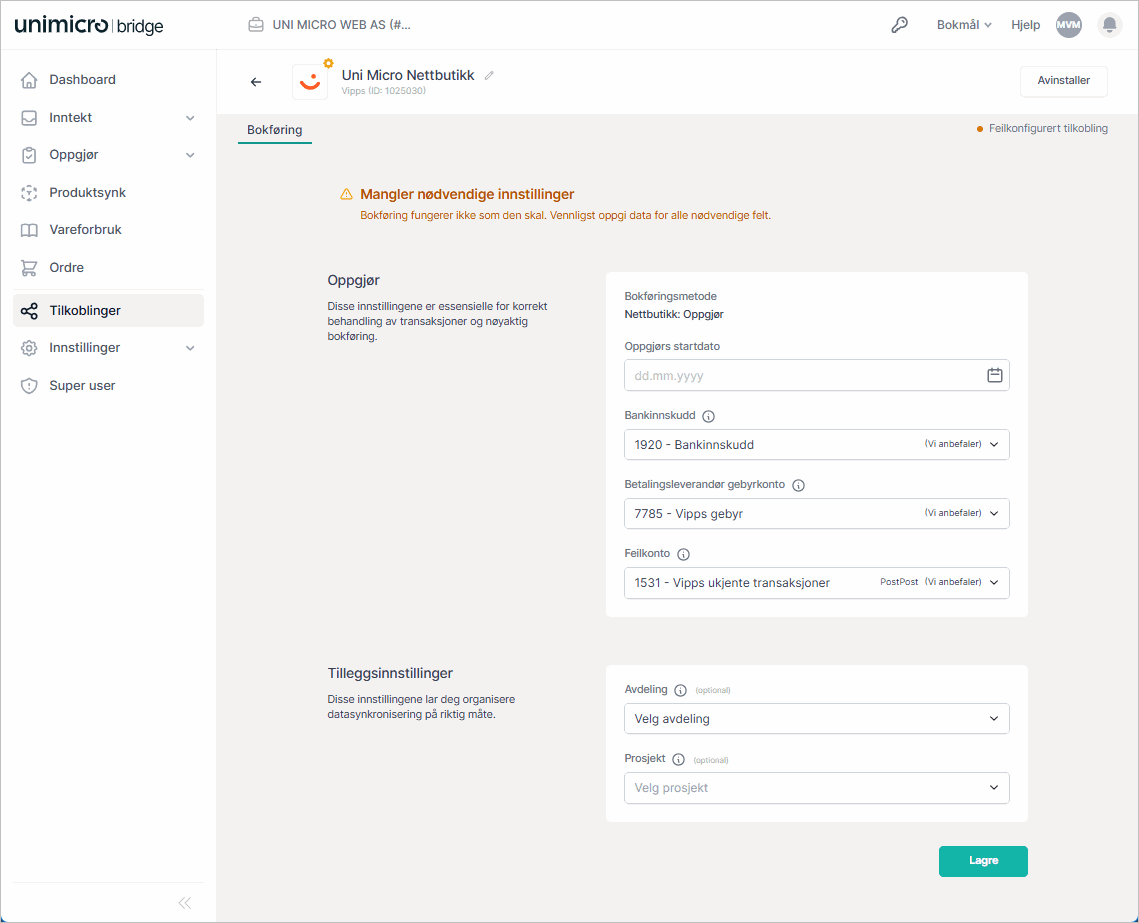The width and height of the screenshot is (1139, 923).
Task: Show info for Avdeling
Action: 680,690
